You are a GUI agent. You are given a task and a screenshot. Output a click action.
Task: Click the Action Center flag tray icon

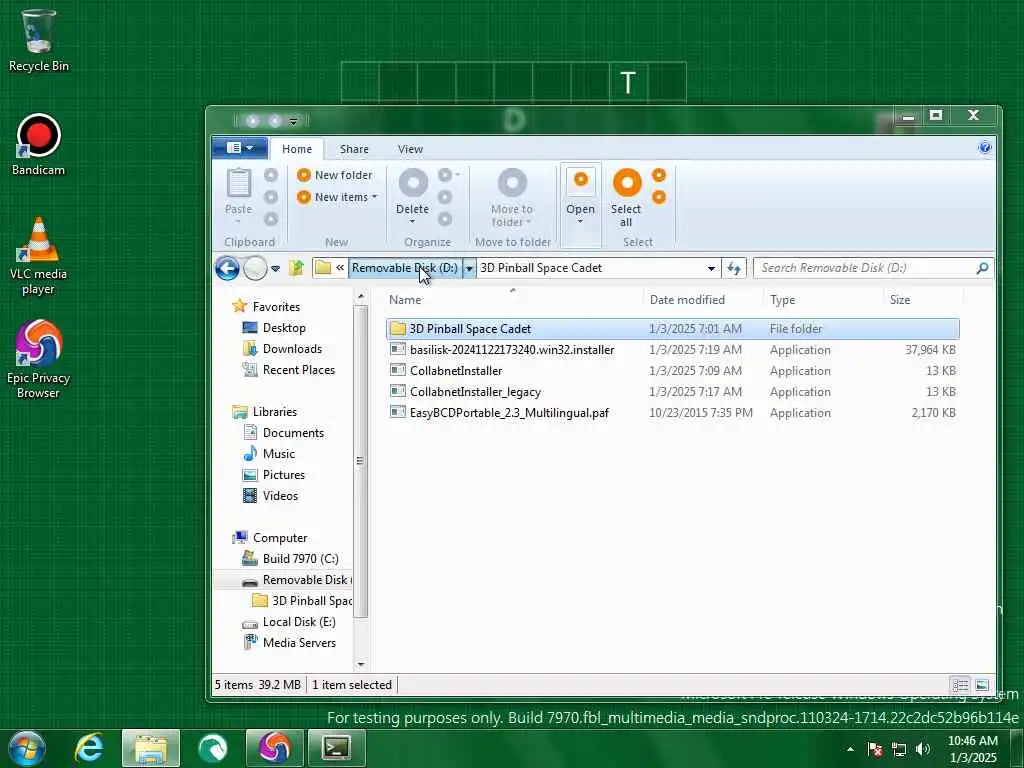tap(875, 749)
